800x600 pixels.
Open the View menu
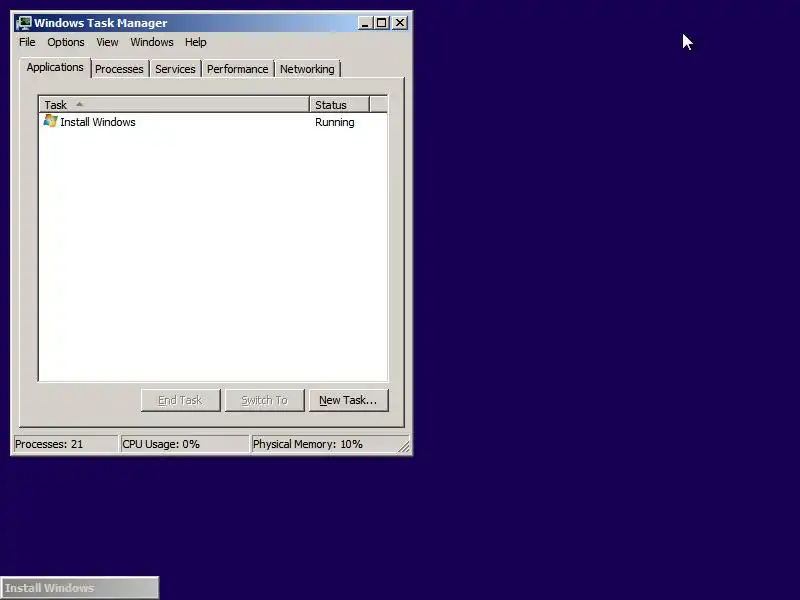(x=107, y=42)
